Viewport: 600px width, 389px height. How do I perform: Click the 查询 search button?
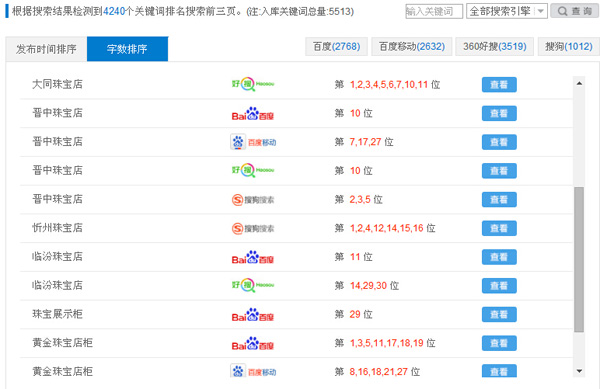click(574, 11)
